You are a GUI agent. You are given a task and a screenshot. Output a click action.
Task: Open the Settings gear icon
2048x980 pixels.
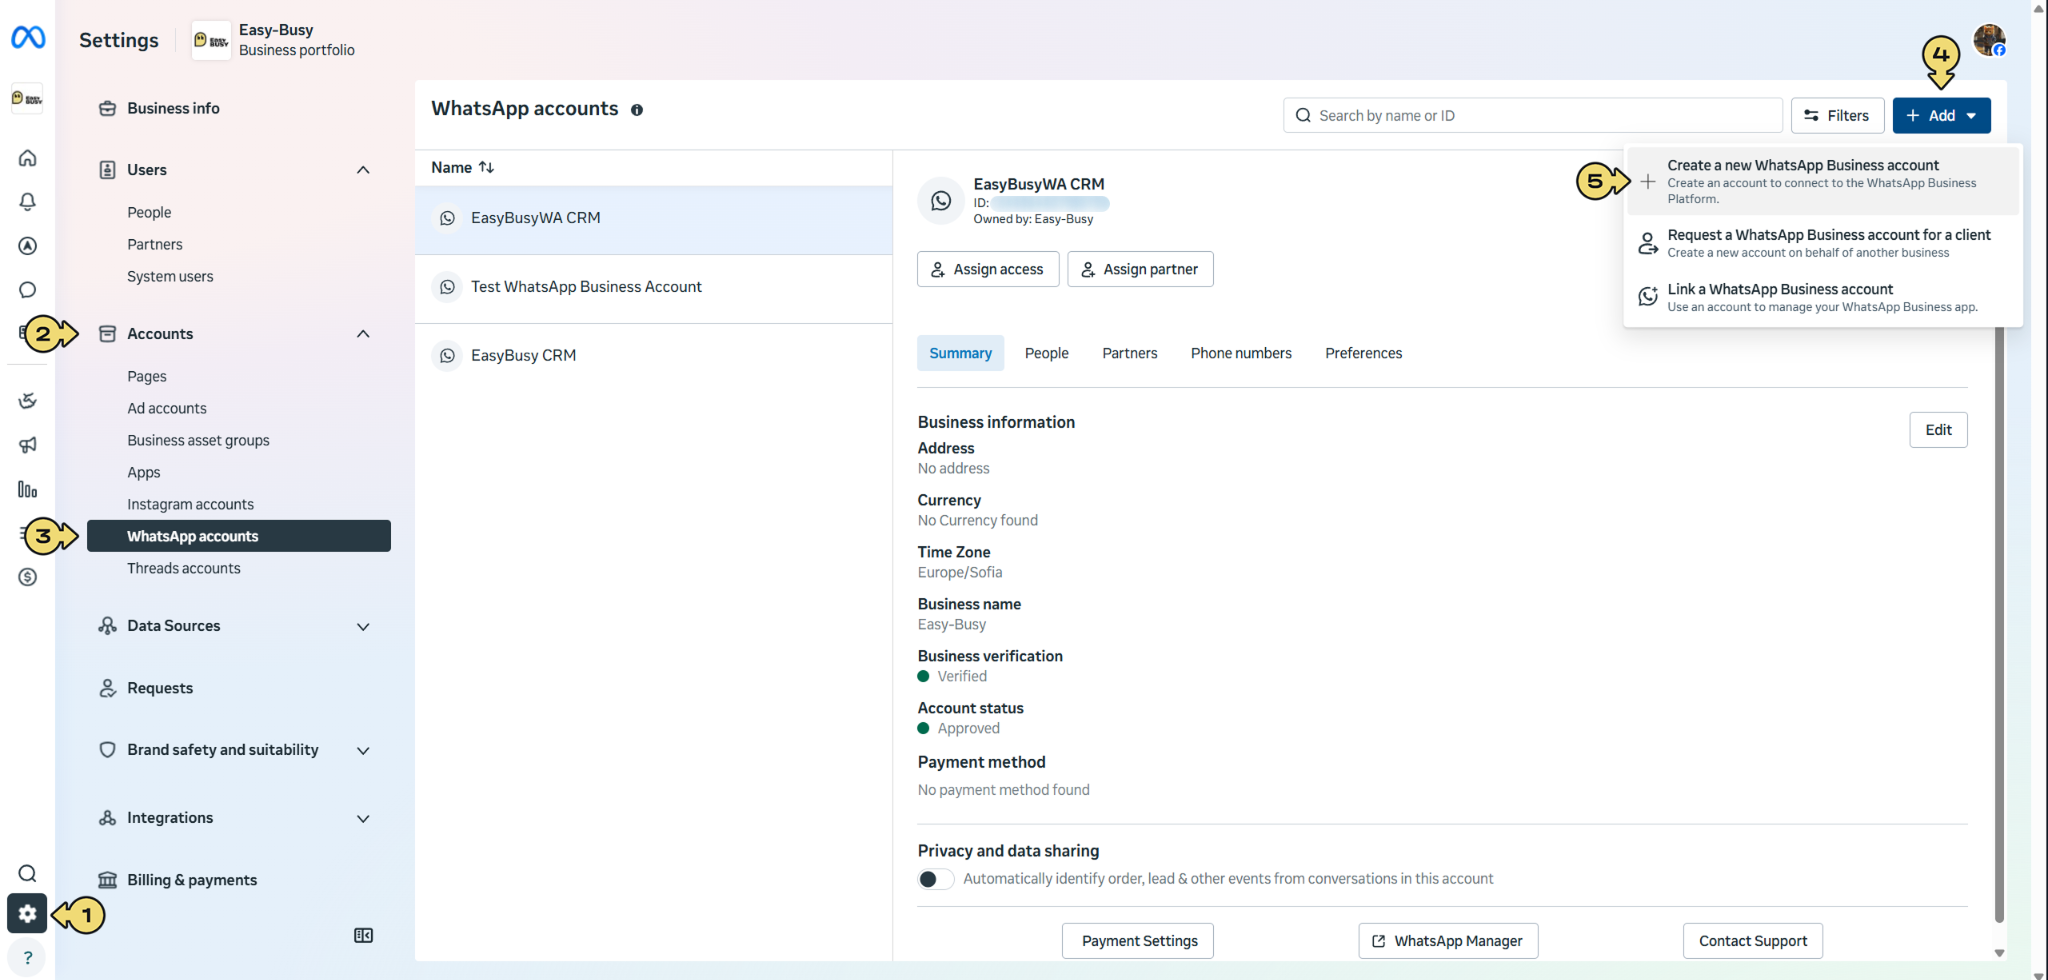tap(27, 913)
